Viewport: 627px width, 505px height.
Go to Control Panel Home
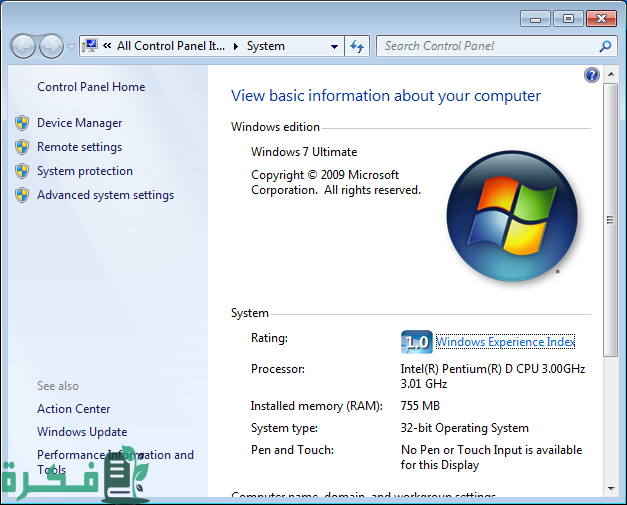(91, 87)
